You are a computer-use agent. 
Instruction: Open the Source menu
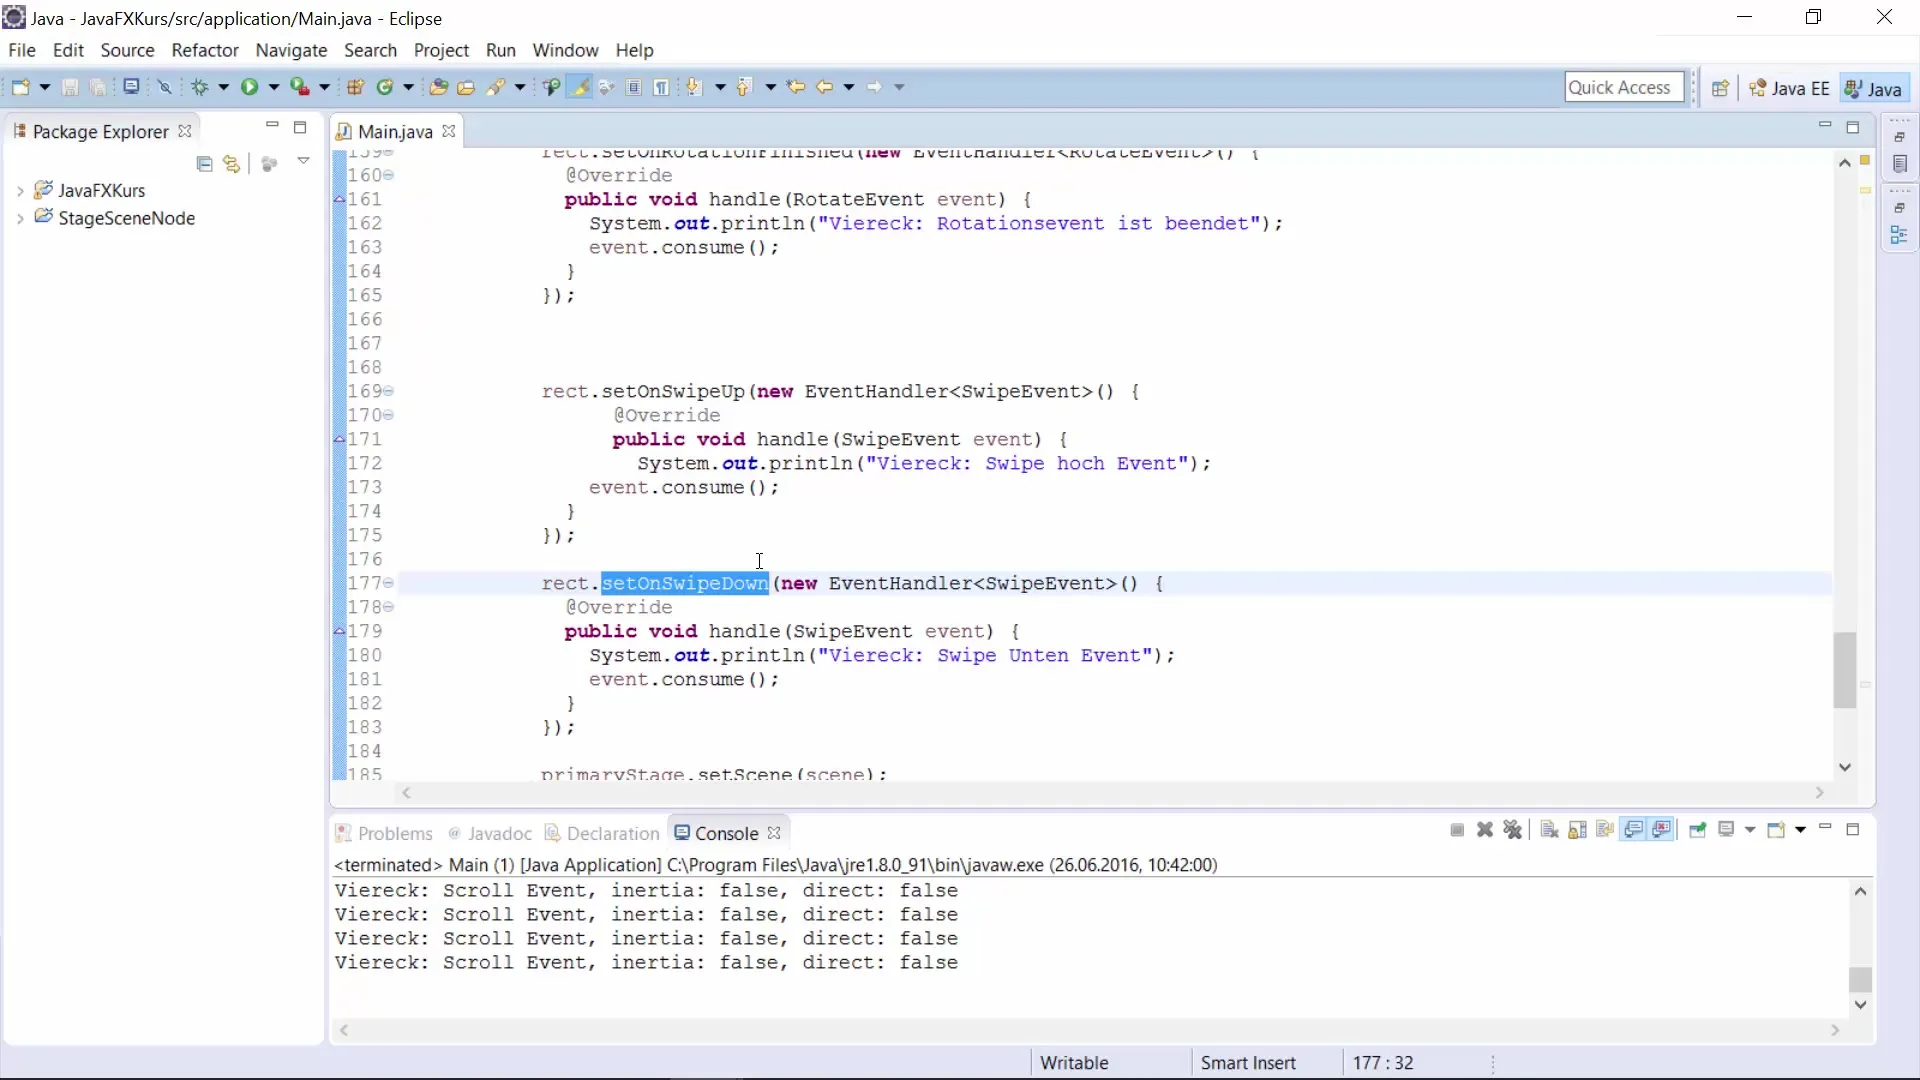click(127, 50)
